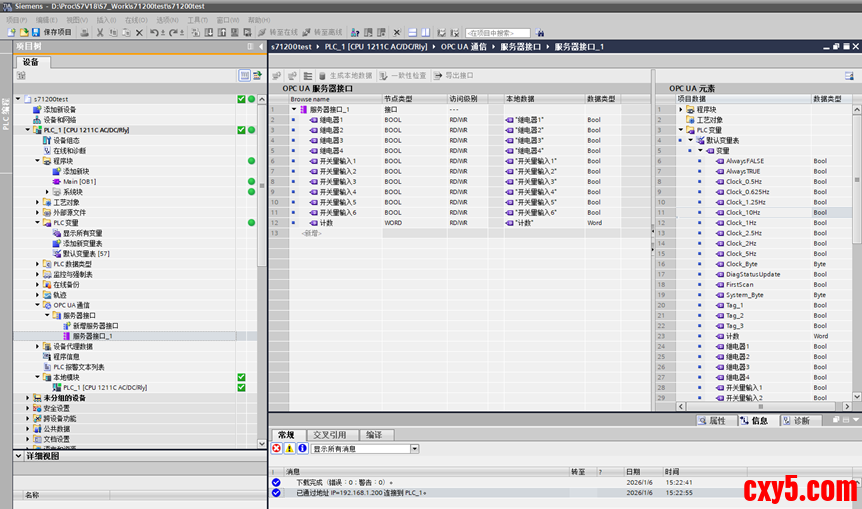This screenshot has width=862, height=509.
Task: Collapse the 程序块 folder in project tree
Action: pos(38,161)
